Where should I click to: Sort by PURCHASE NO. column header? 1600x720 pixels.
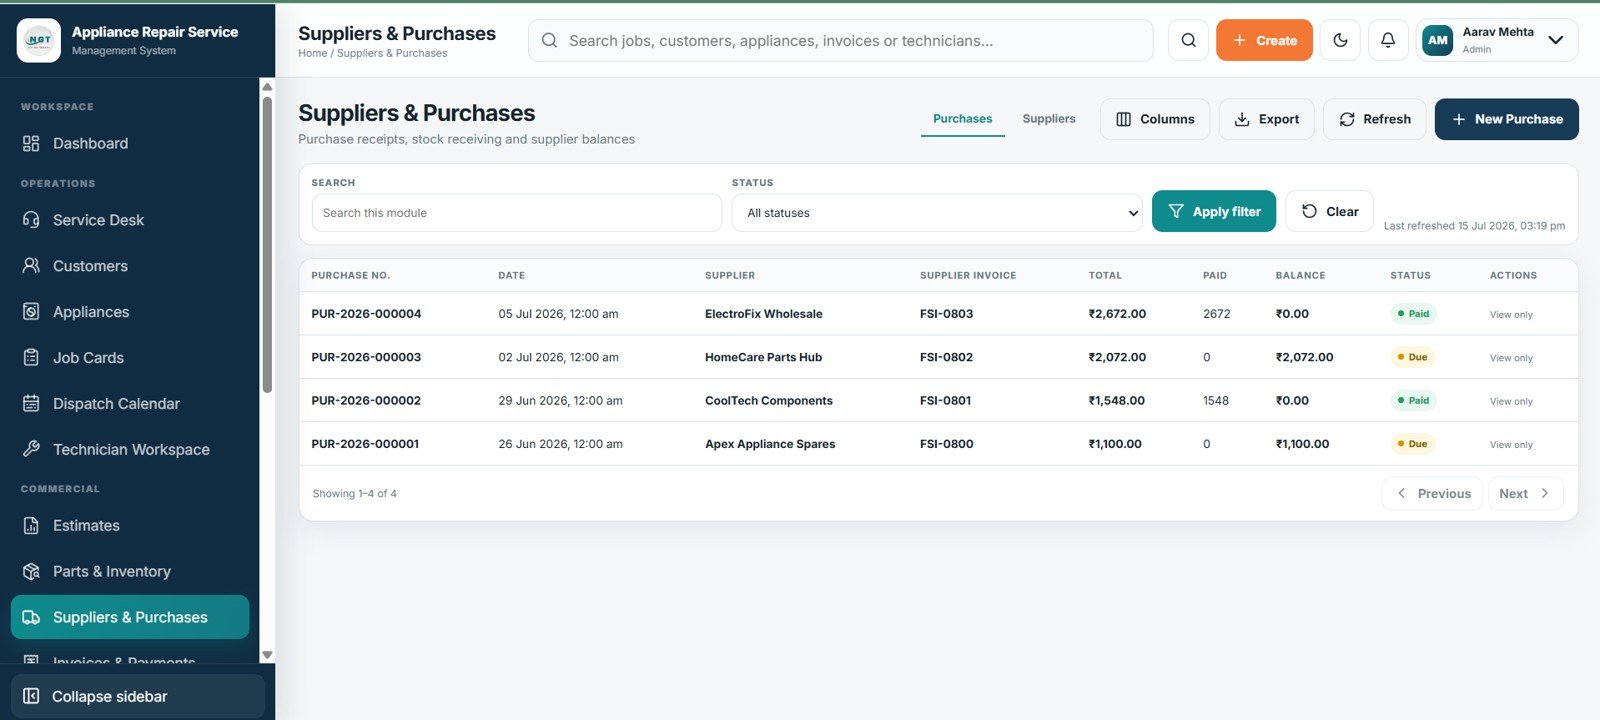pos(350,275)
